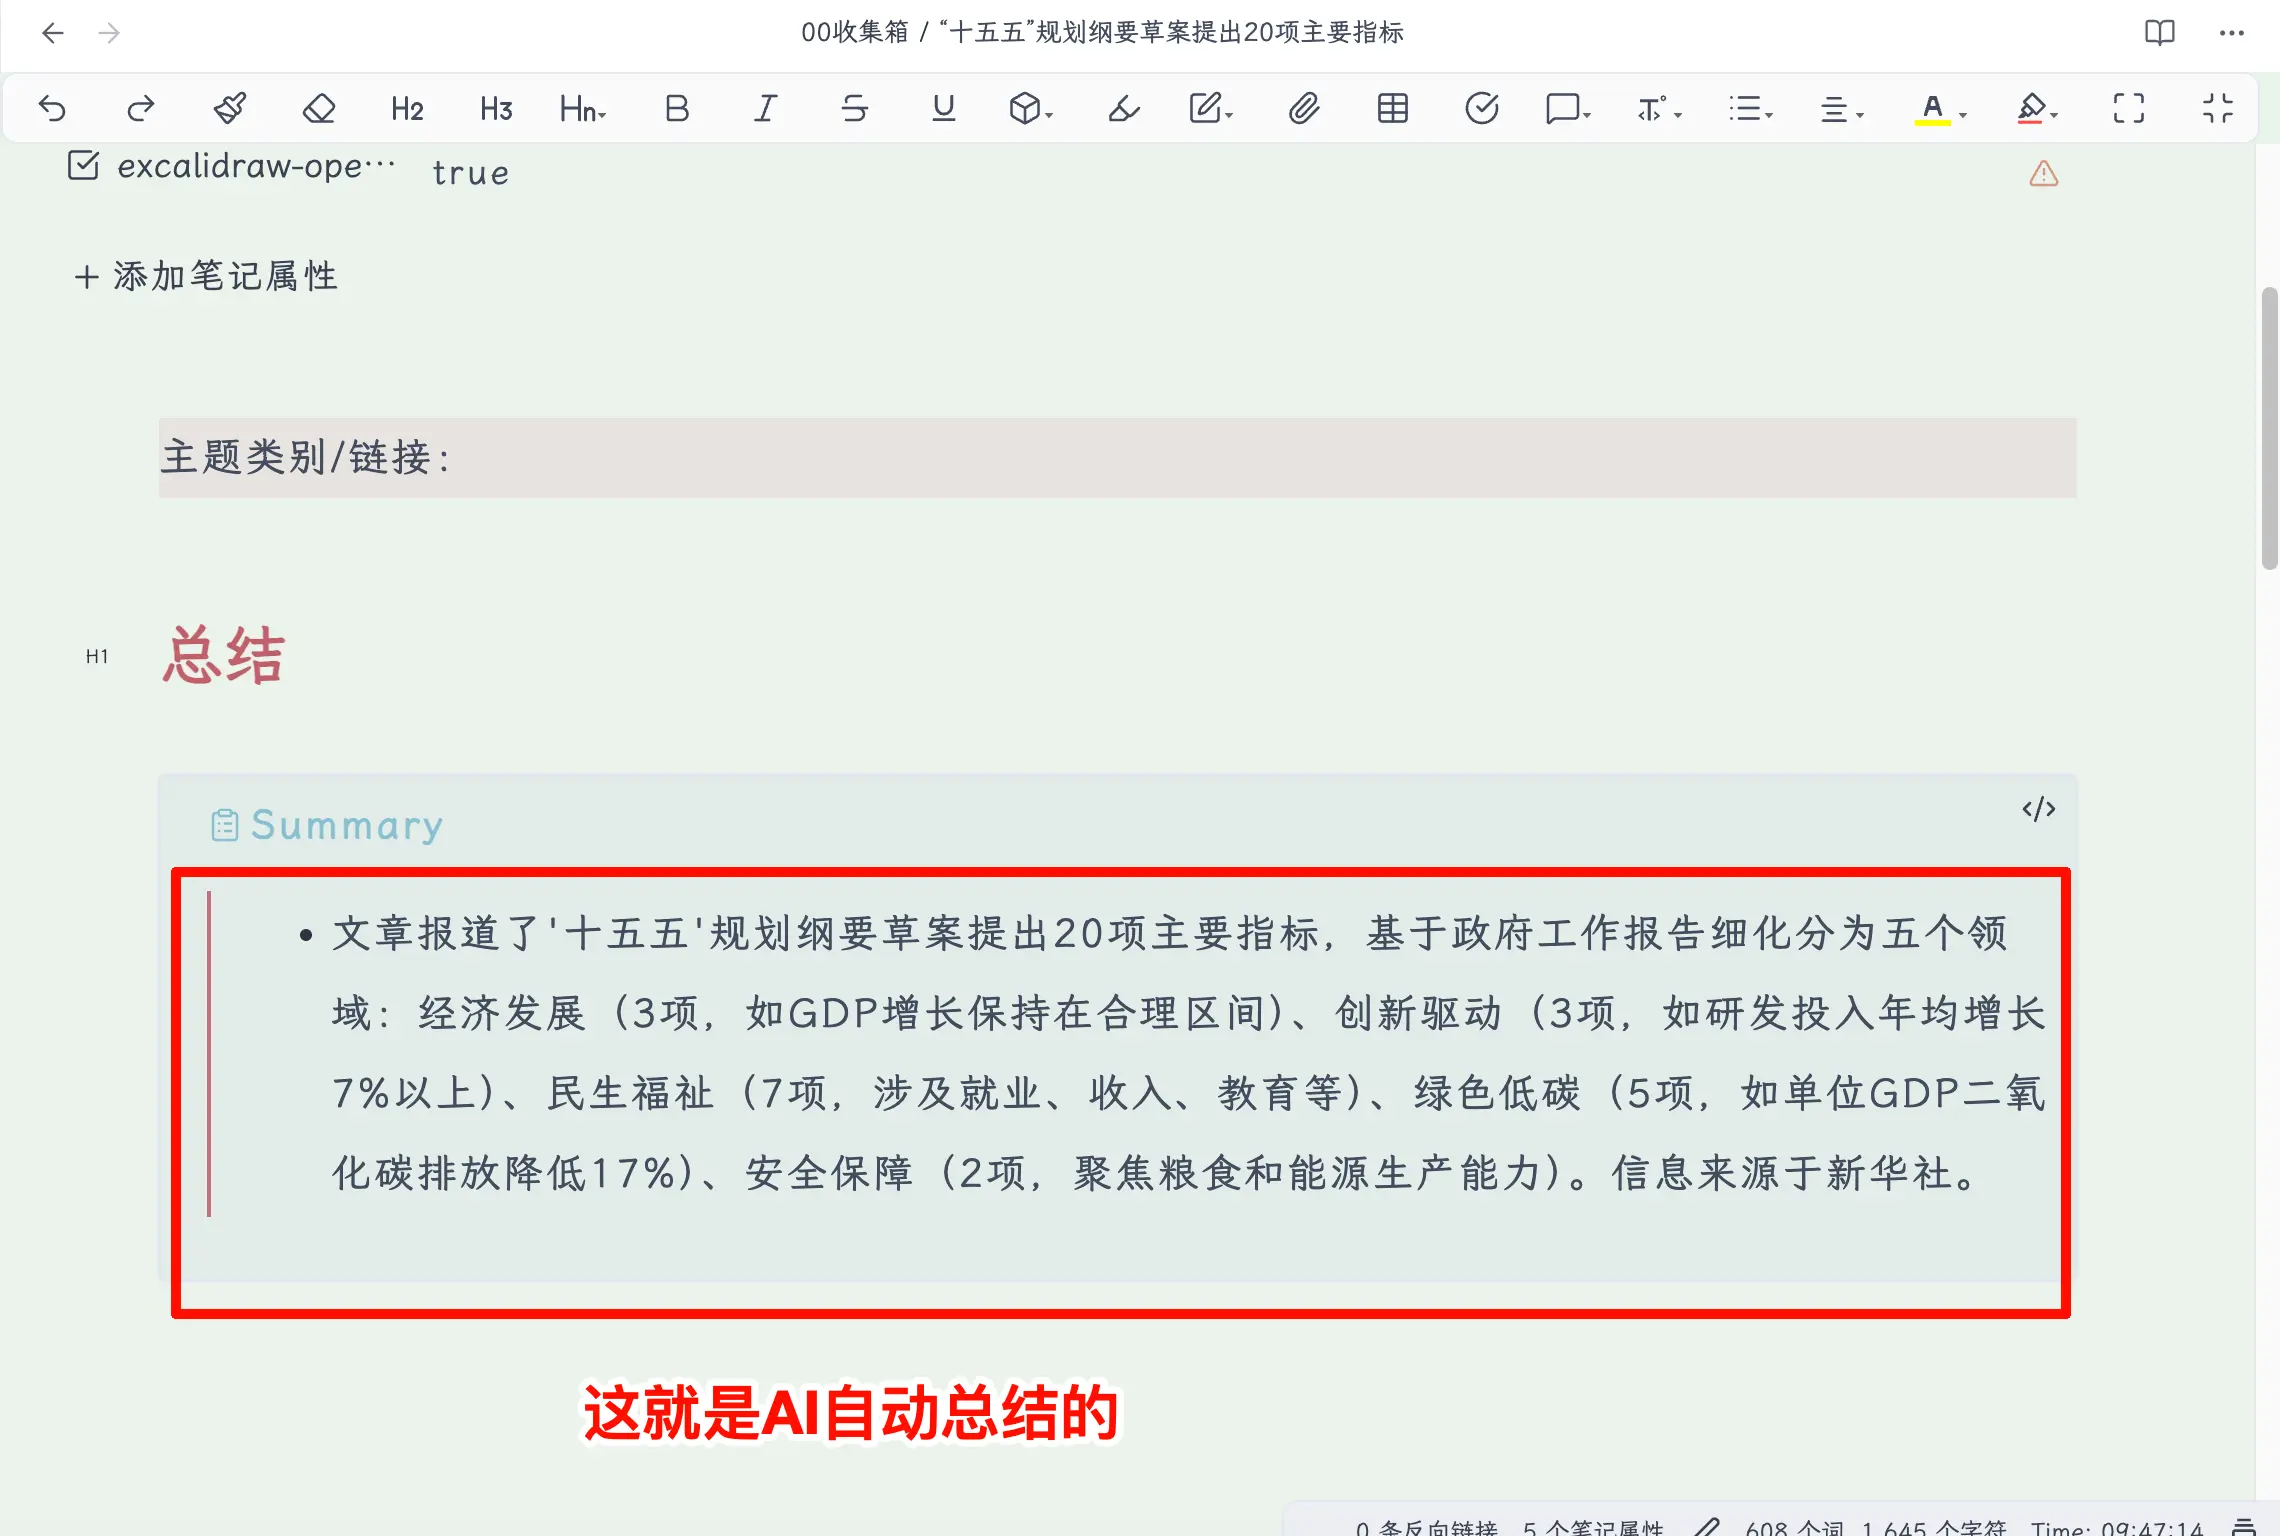Screen dimensions: 2280x1536
Task: Enter fullscreen with expand-corners icon
Action: click(2128, 108)
